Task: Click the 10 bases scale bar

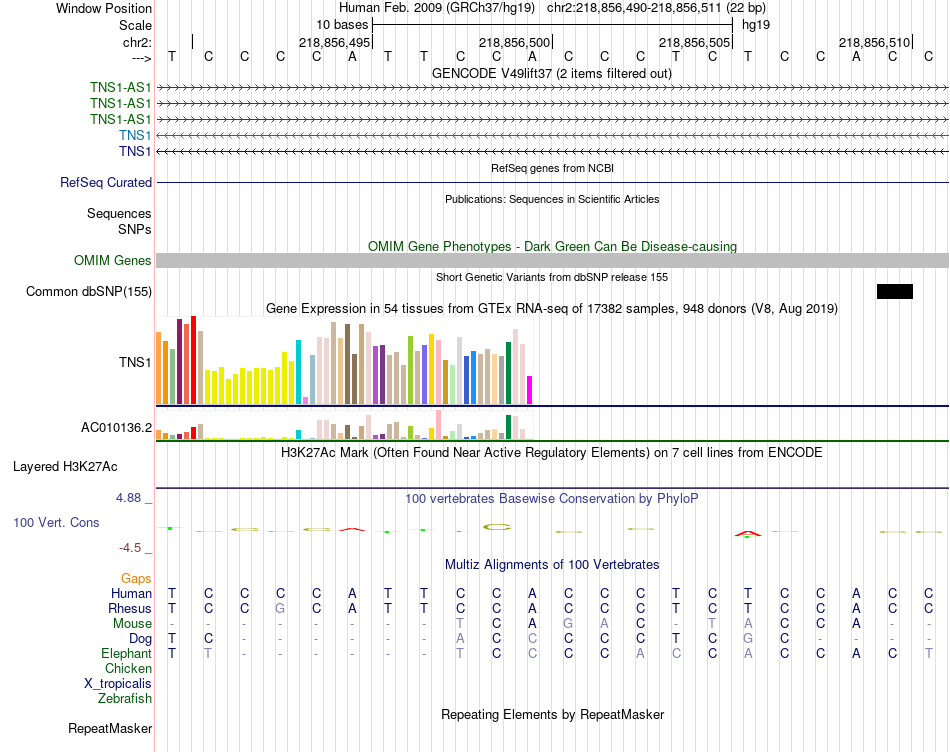Action: [x=553, y=25]
